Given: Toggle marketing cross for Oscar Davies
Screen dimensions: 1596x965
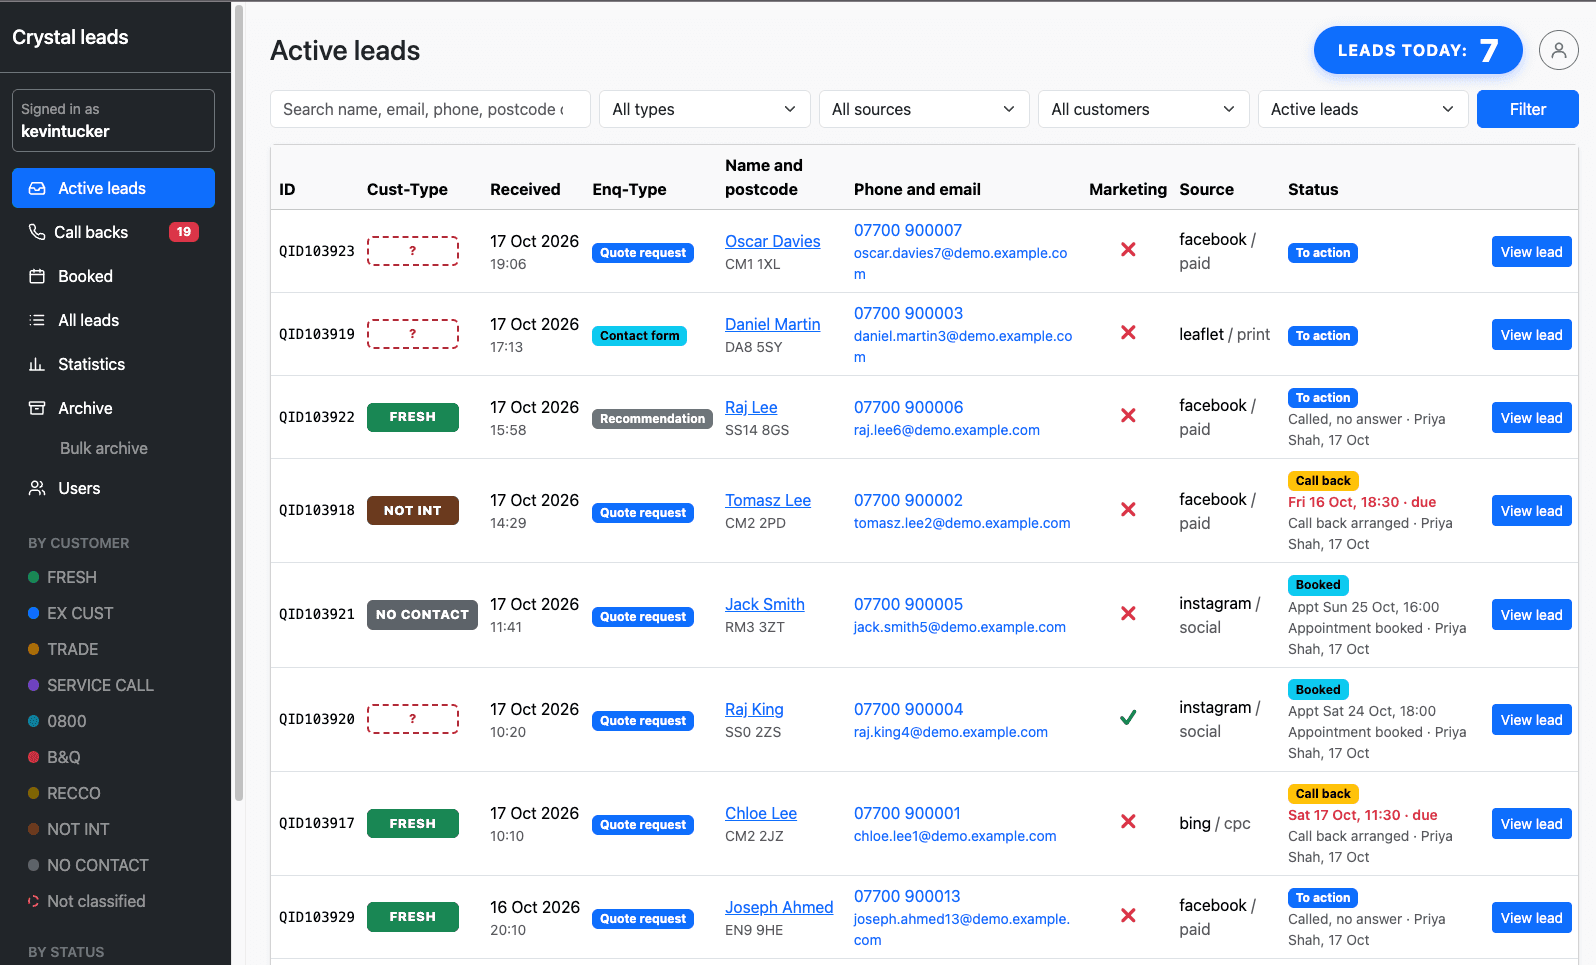Looking at the screenshot, I should click(x=1128, y=249).
